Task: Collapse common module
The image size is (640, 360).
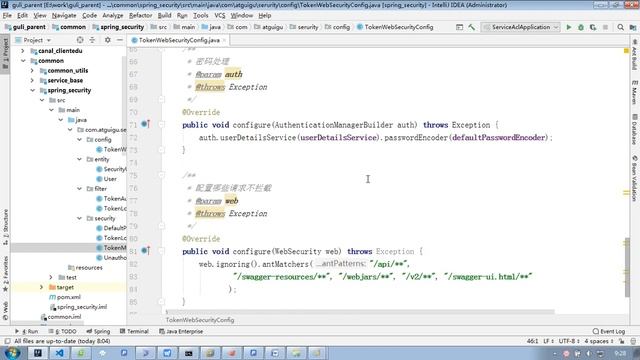Action: point(23,60)
